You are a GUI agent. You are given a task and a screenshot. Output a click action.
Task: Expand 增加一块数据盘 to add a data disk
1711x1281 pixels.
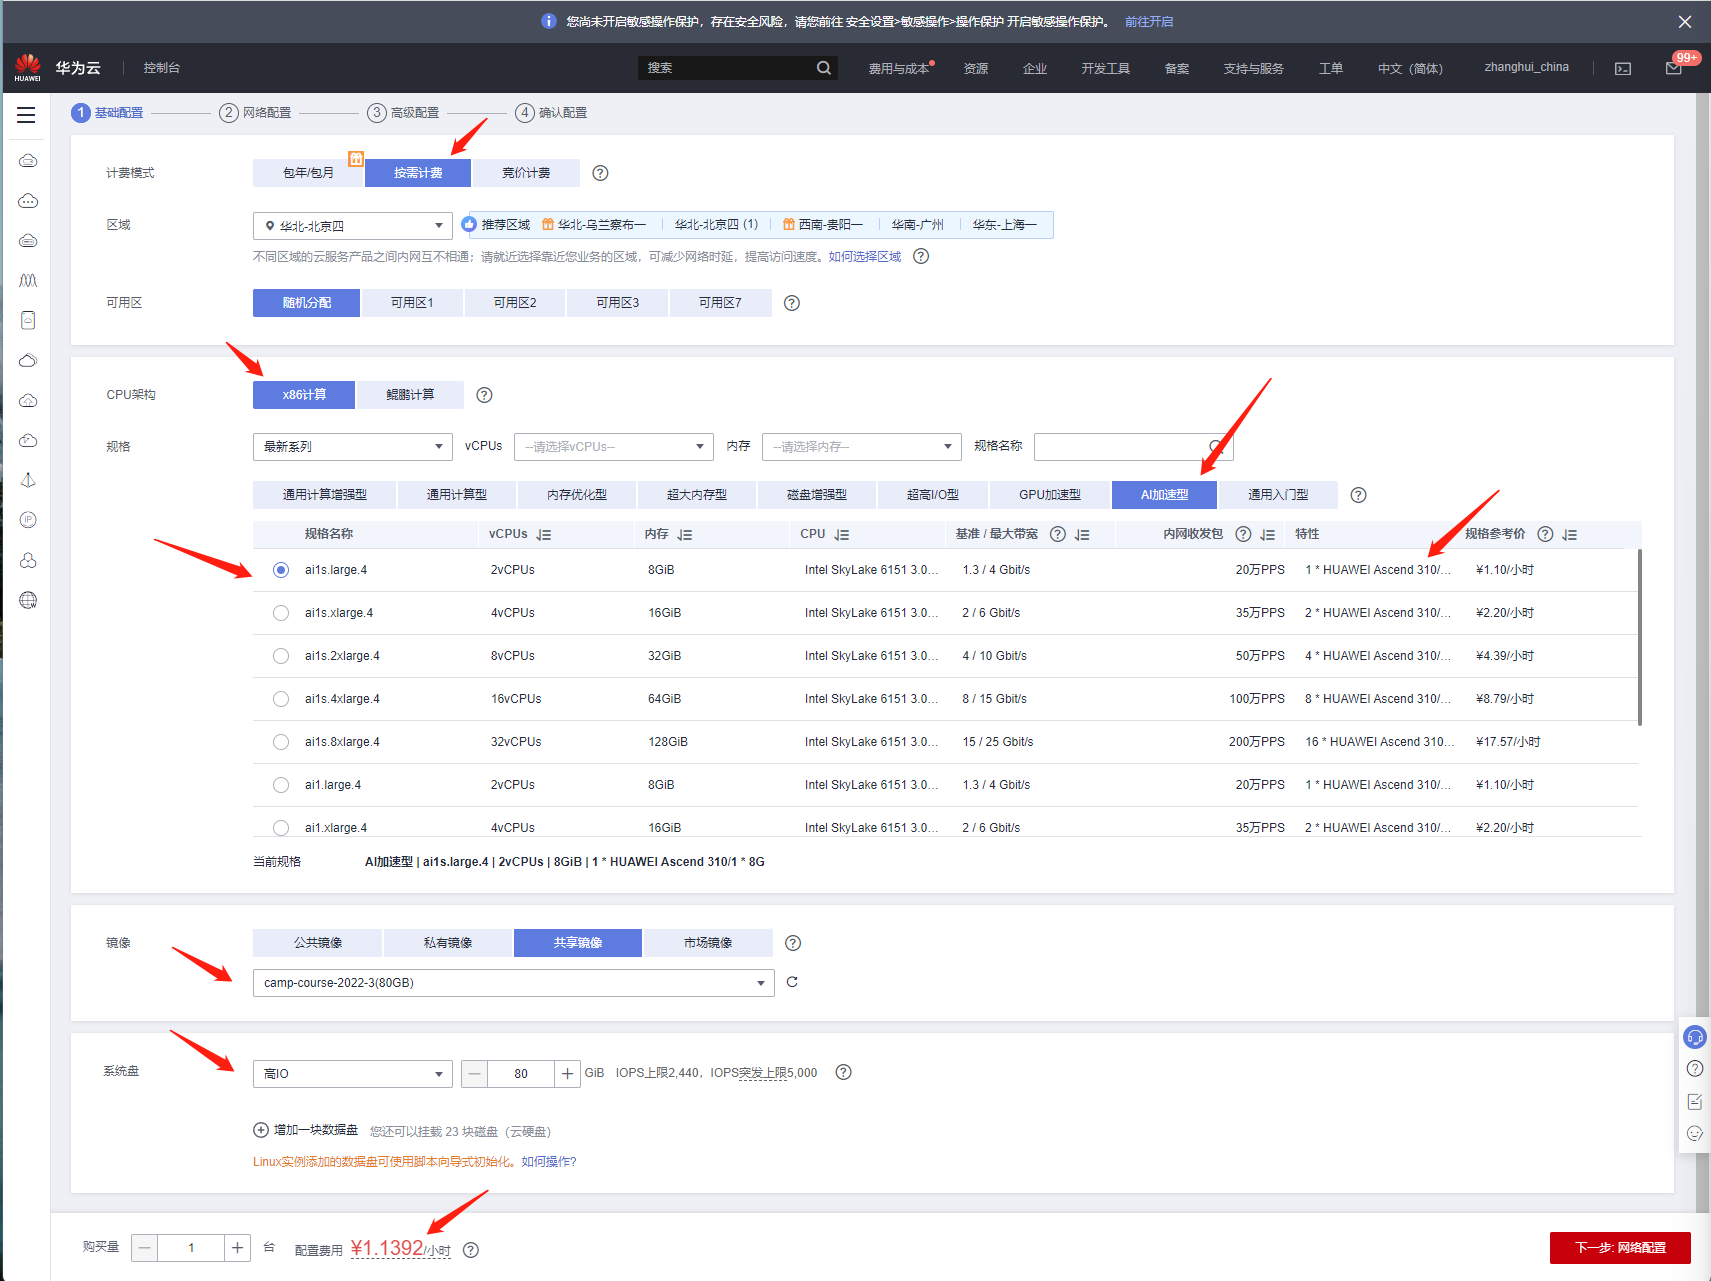coord(306,1130)
